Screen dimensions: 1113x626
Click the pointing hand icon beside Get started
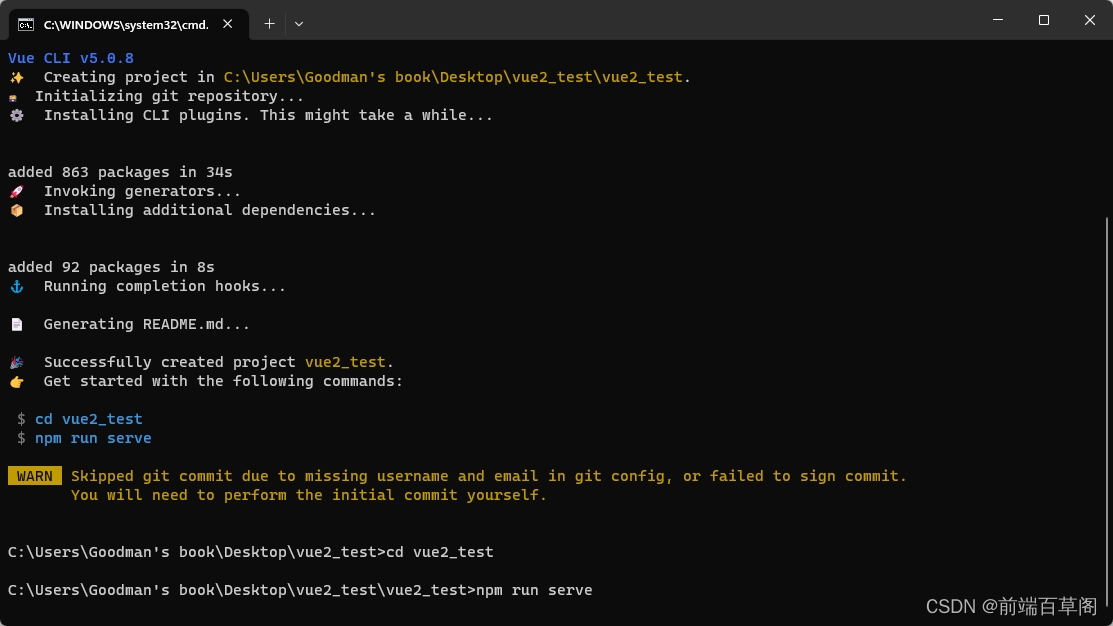point(17,382)
